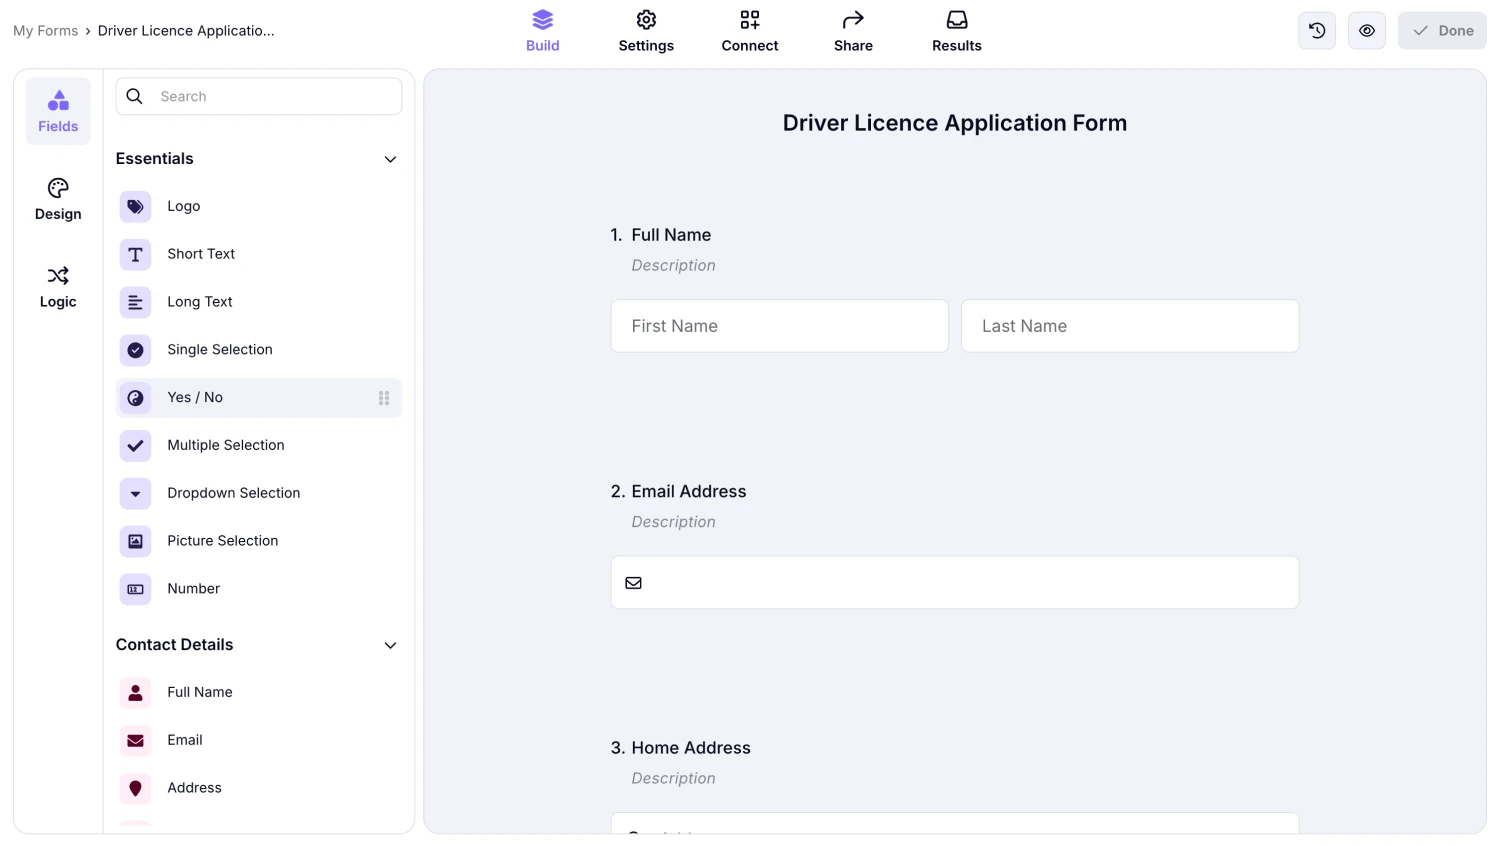Navigate back to My Forms
Viewport: 1500px width, 846px height.
45,30
